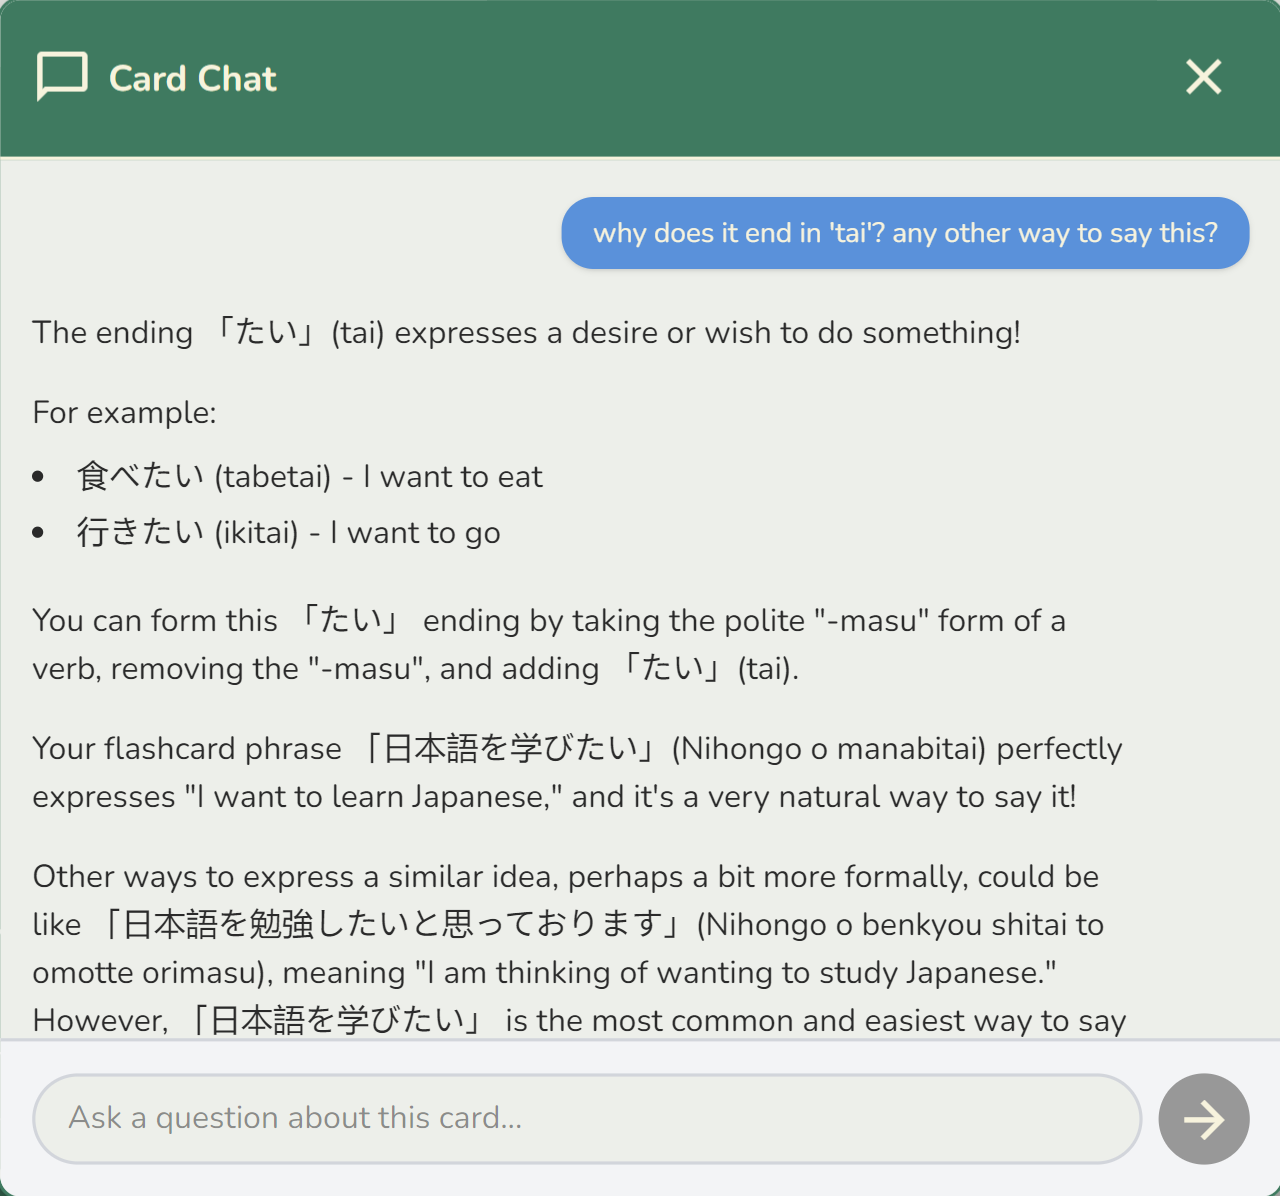Click the bullet dot before 行きたい
Screen dimensions: 1280x1196
pos(38,534)
